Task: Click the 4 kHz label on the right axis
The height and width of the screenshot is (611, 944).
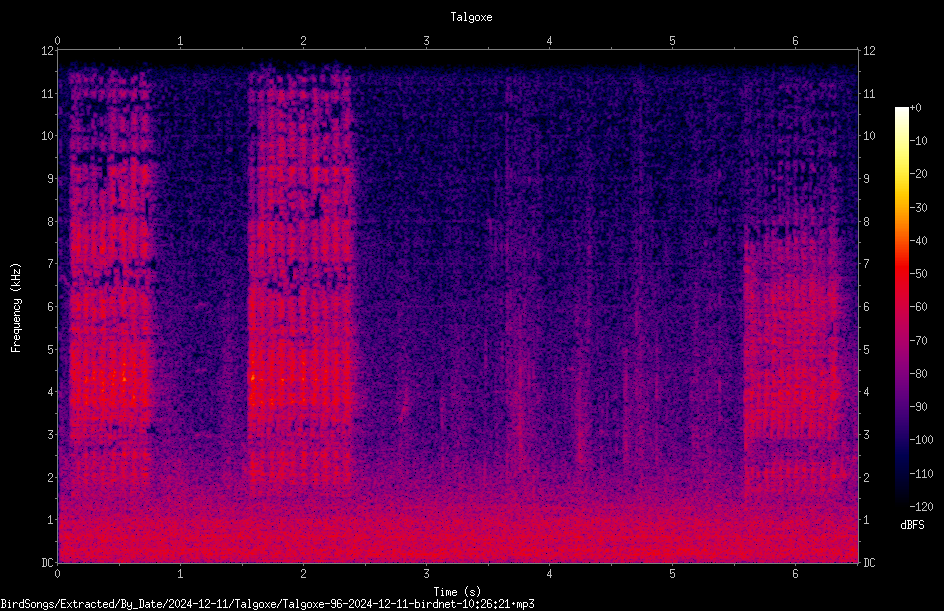Action: tap(866, 391)
